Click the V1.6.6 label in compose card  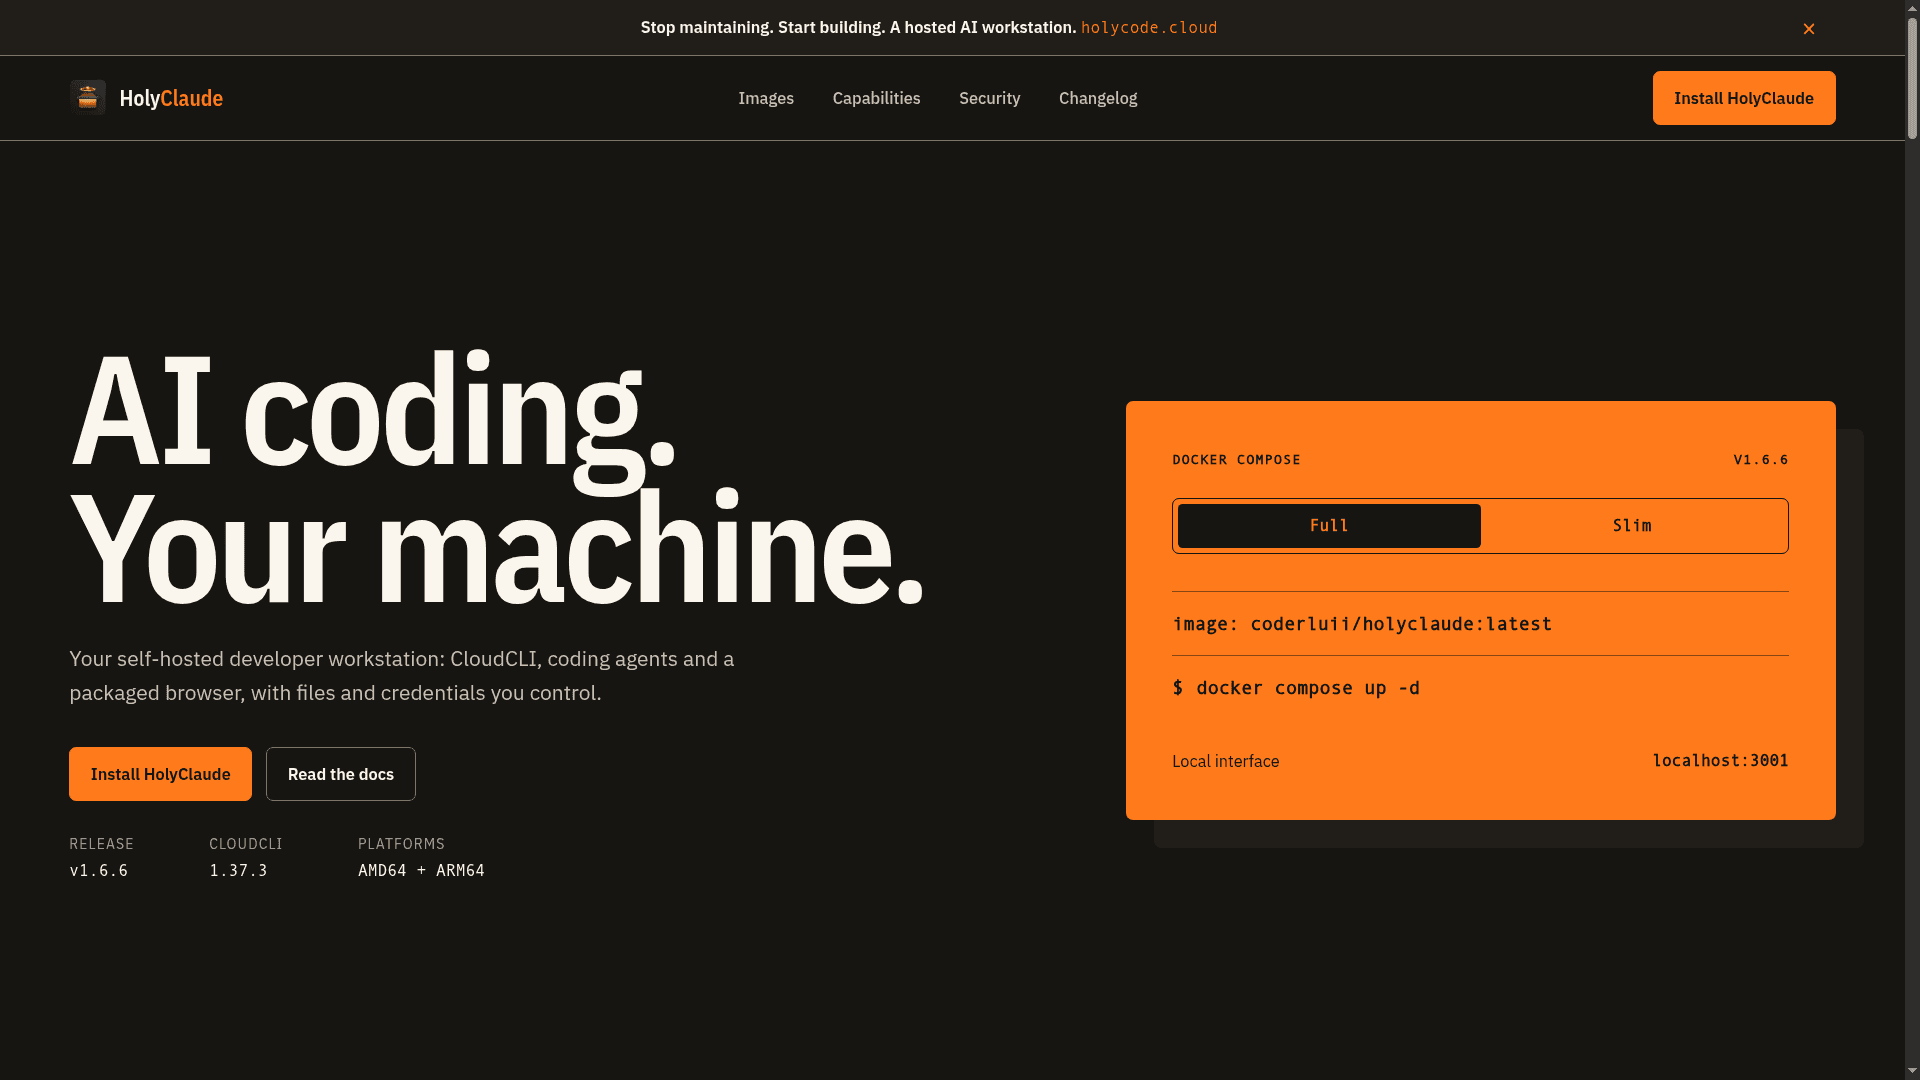click(x=1761, y=460)
